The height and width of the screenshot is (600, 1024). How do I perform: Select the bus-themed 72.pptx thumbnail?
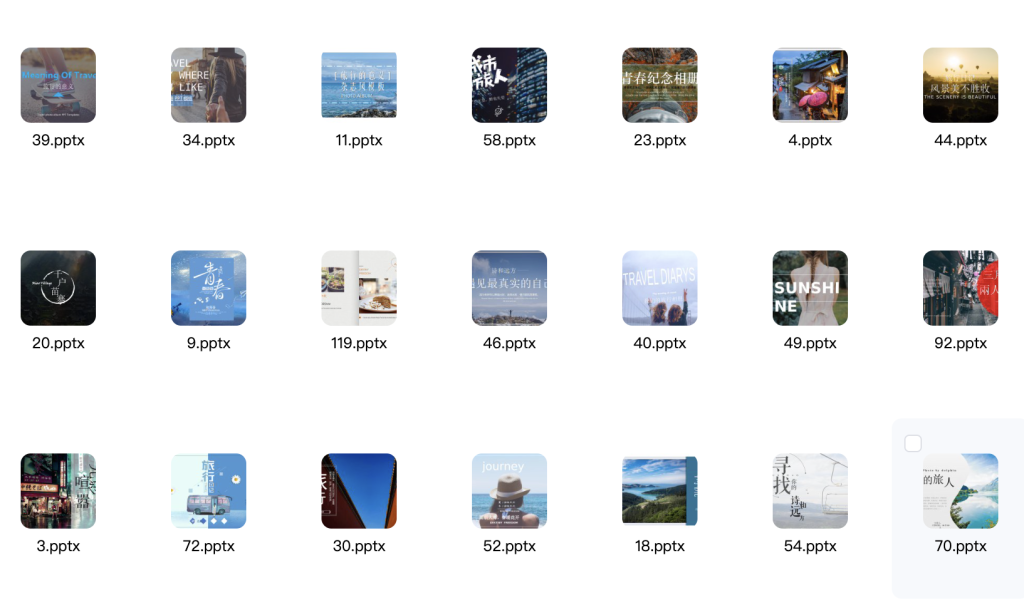208,491
